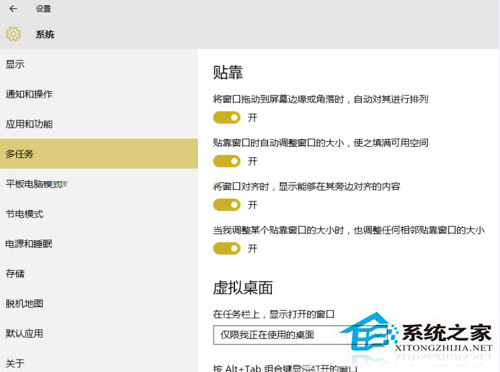Click the 虚拟桌面 section heading
500x372 pixels.
pos(243,288)
